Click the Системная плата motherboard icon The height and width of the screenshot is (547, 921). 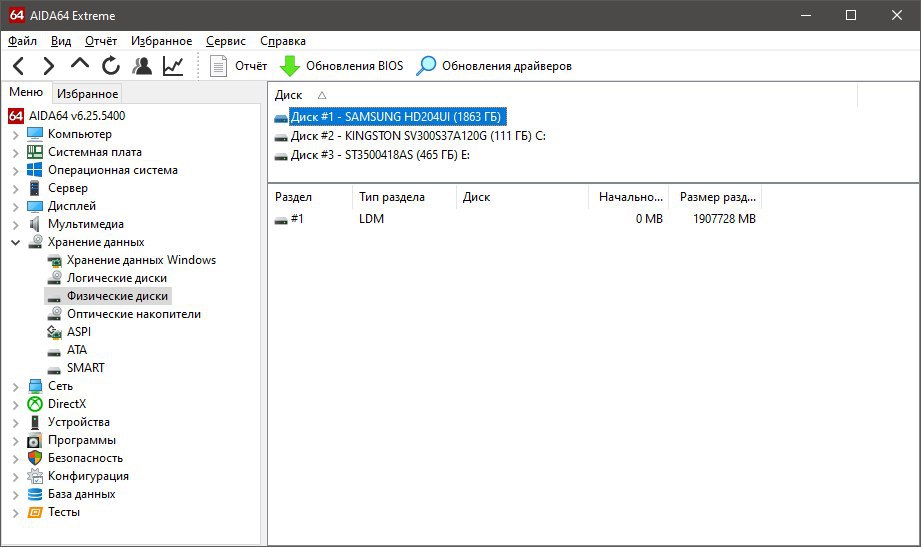coord(35,152)
